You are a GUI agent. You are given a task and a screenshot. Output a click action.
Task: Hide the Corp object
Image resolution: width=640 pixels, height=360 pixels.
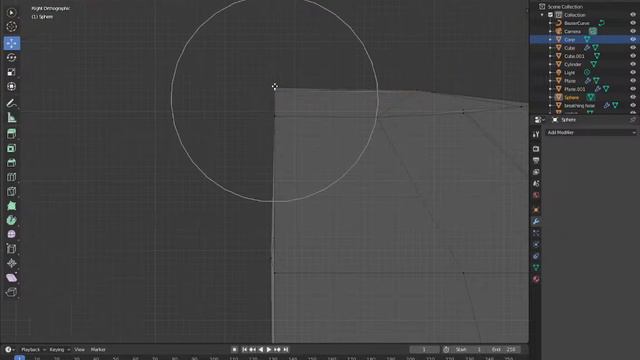(x=633, y=39)
